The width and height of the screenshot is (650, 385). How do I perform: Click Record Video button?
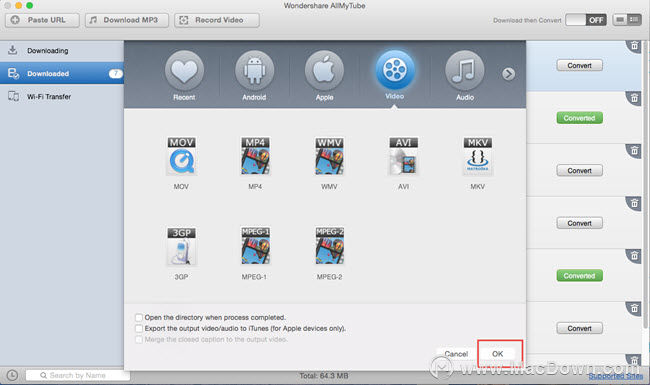tap(217, 20)
